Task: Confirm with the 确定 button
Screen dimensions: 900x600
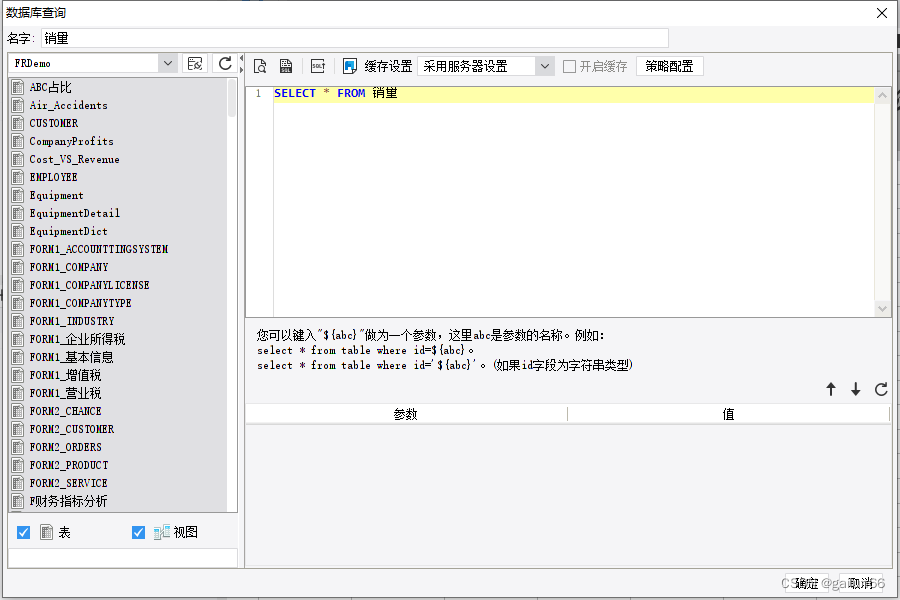Action: pyautogui.click(x=806, y=583)
